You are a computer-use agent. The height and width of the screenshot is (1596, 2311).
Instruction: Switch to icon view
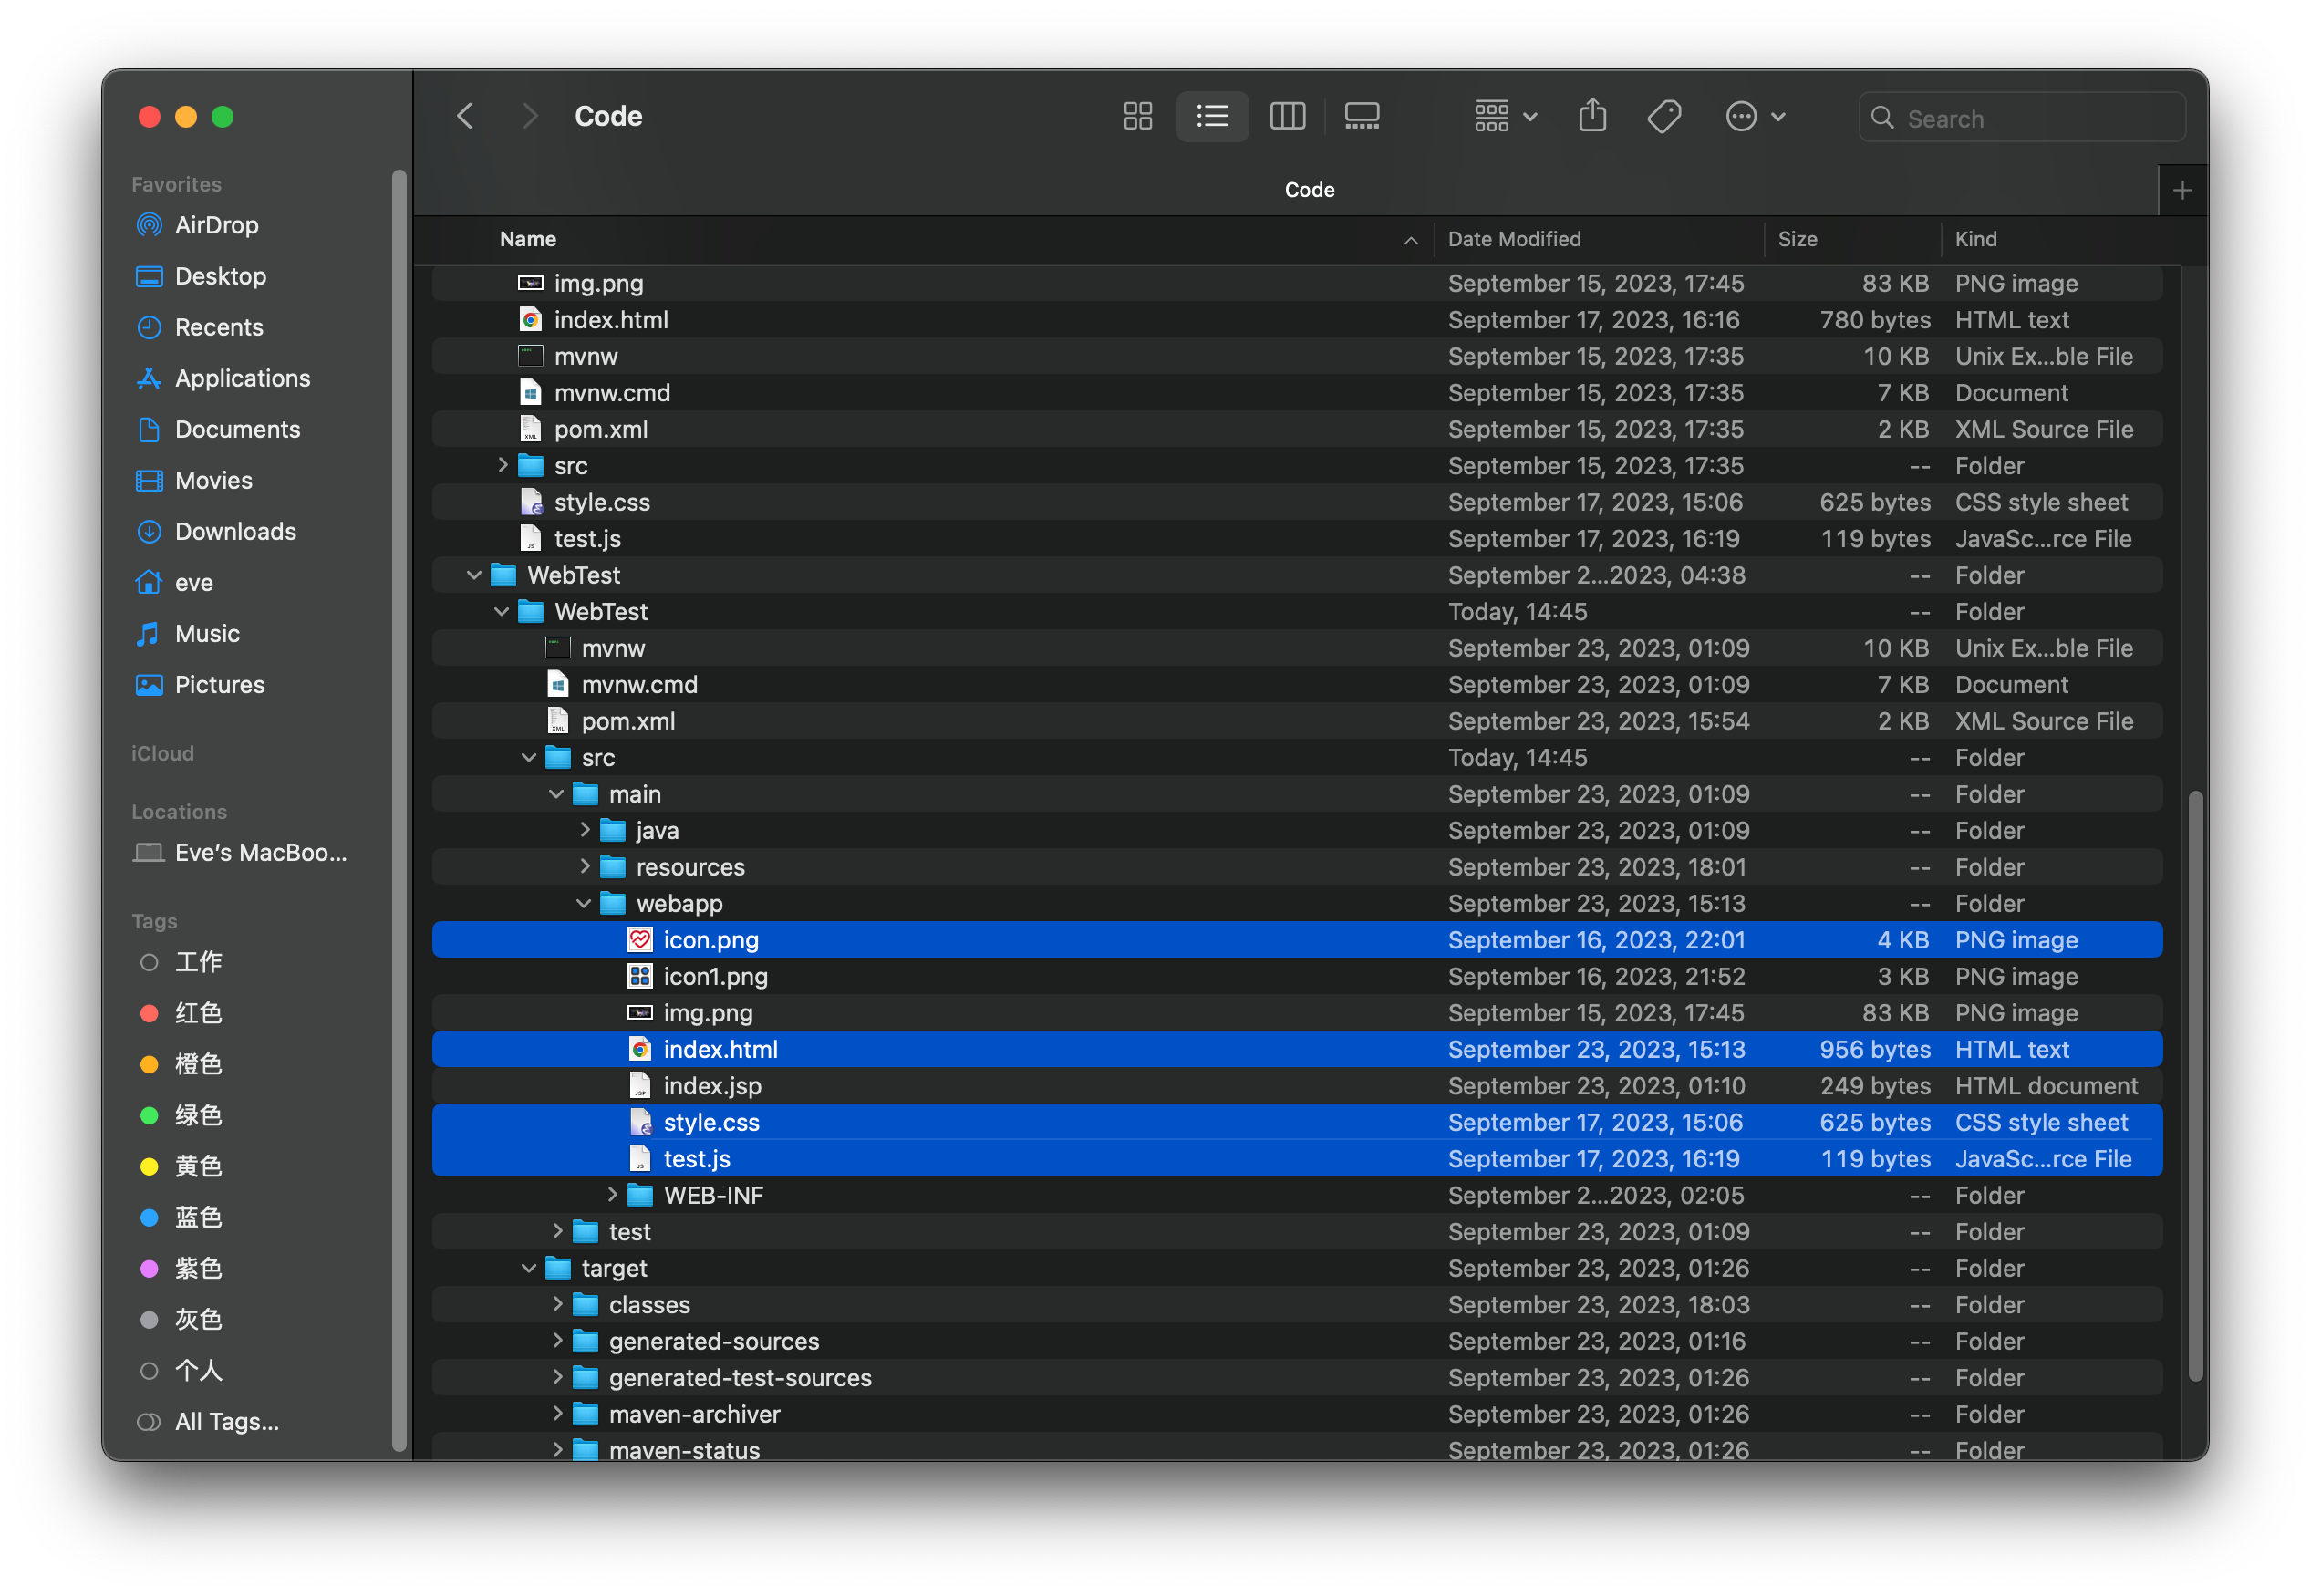(1137, 116)
